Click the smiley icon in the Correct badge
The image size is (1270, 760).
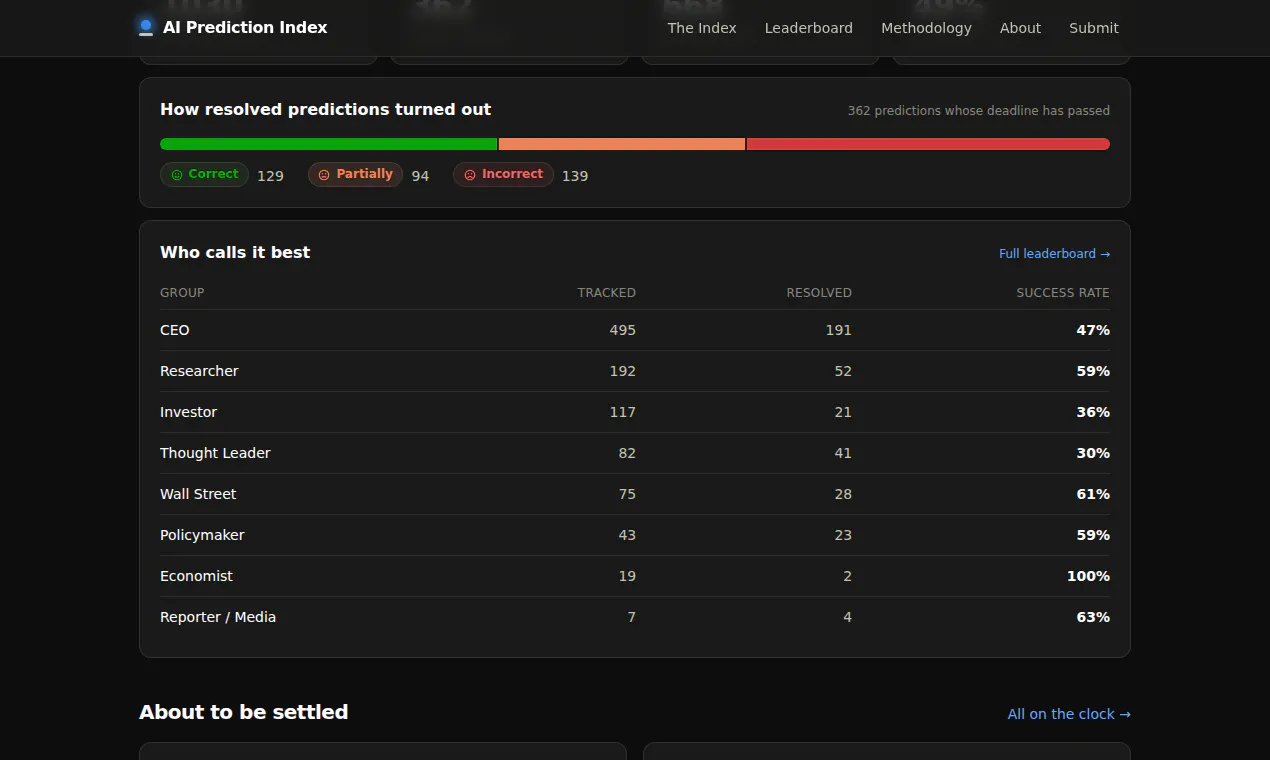click(177, 175)
